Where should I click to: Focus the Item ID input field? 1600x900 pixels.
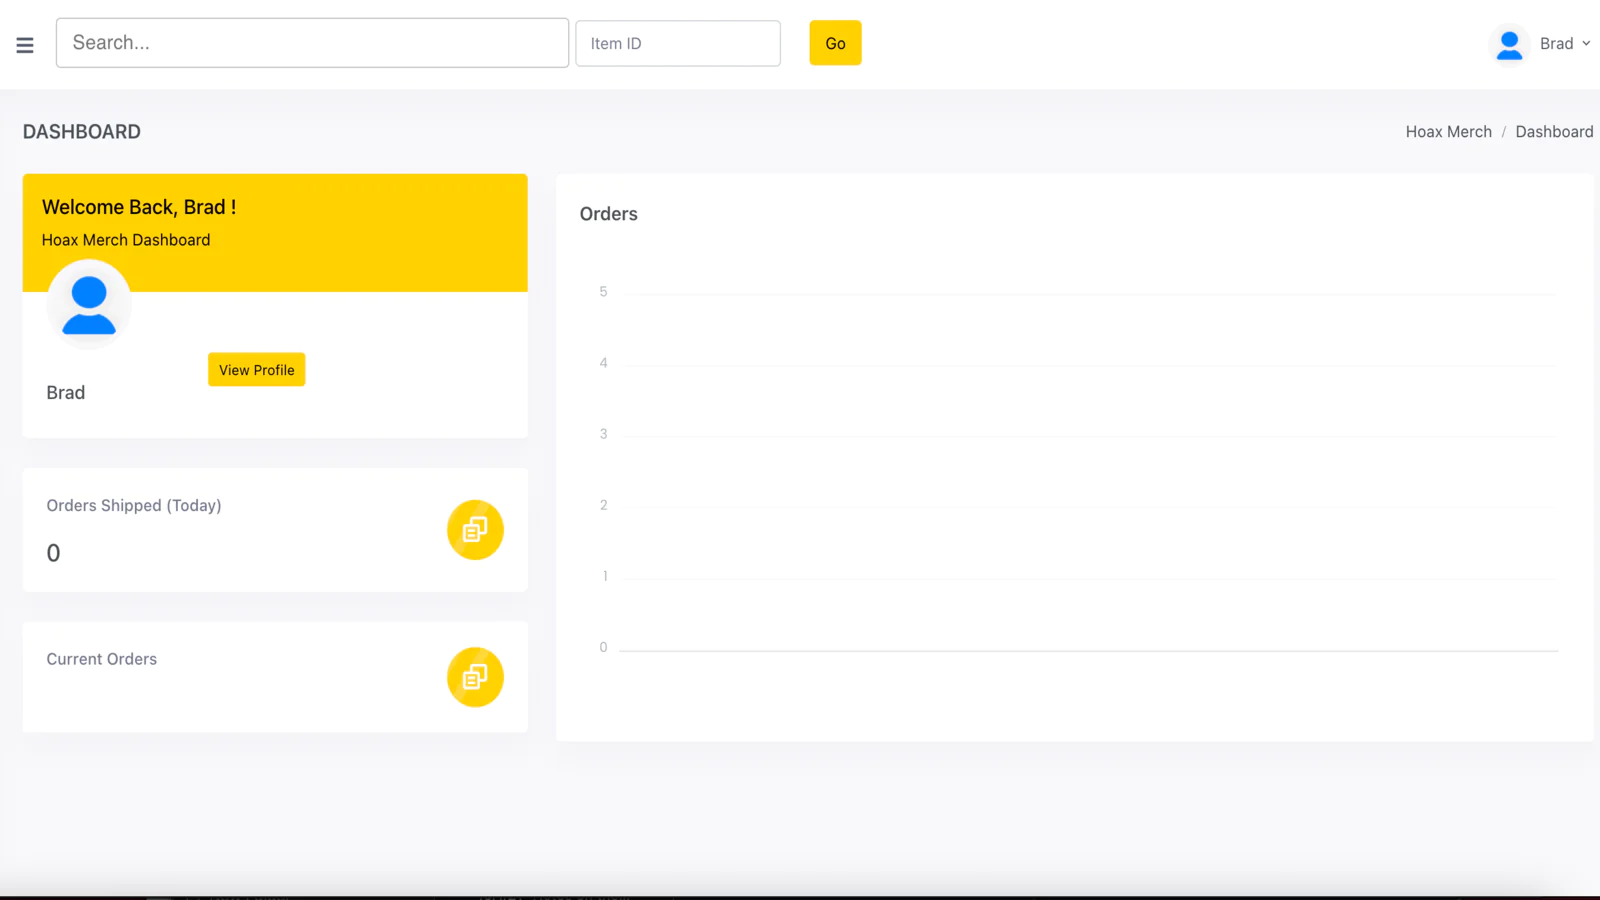tap(678, 43)
